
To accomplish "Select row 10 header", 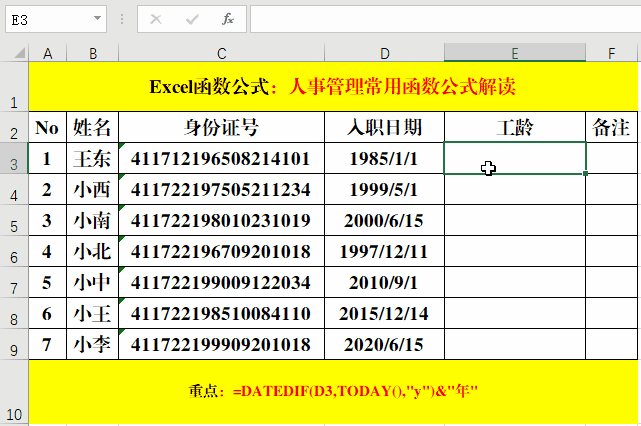I will (14, 392).
